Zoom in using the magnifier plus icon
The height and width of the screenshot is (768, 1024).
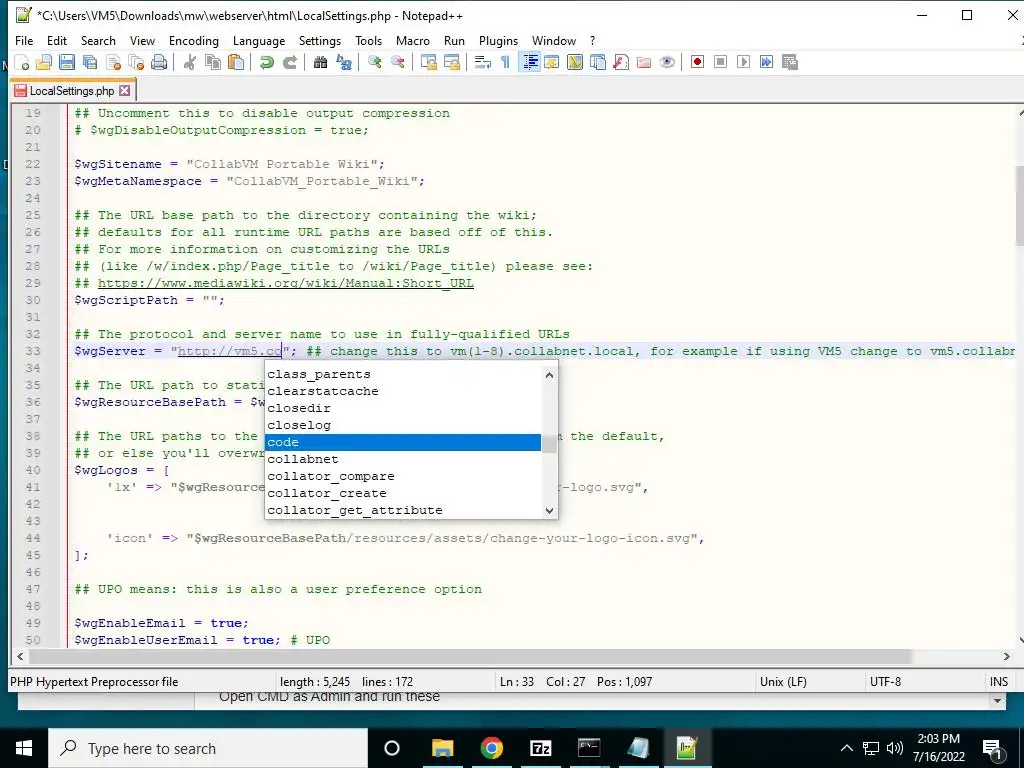coord(374,62)
